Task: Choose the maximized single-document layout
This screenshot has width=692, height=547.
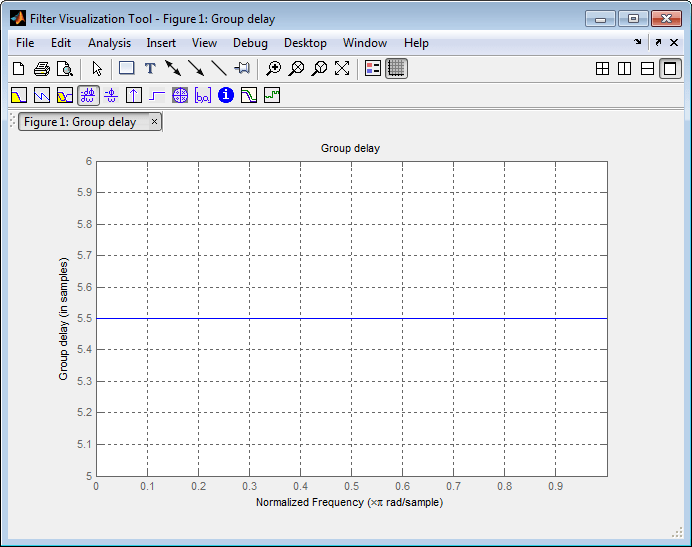Action: point(670,69)
